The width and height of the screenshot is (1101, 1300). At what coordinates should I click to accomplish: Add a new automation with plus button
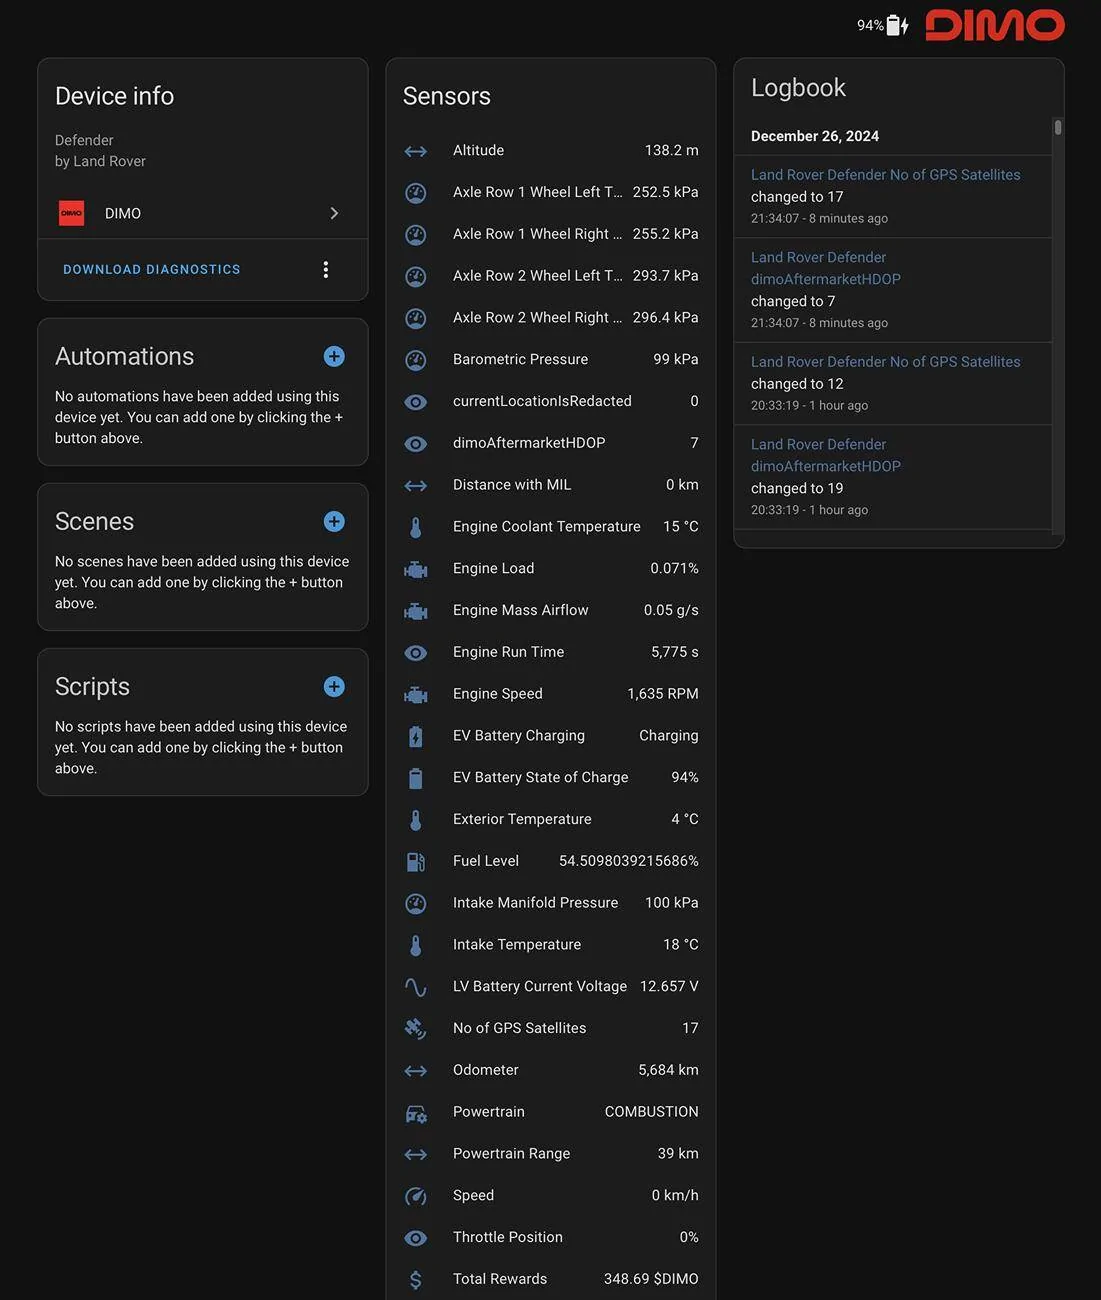(334, 357)
